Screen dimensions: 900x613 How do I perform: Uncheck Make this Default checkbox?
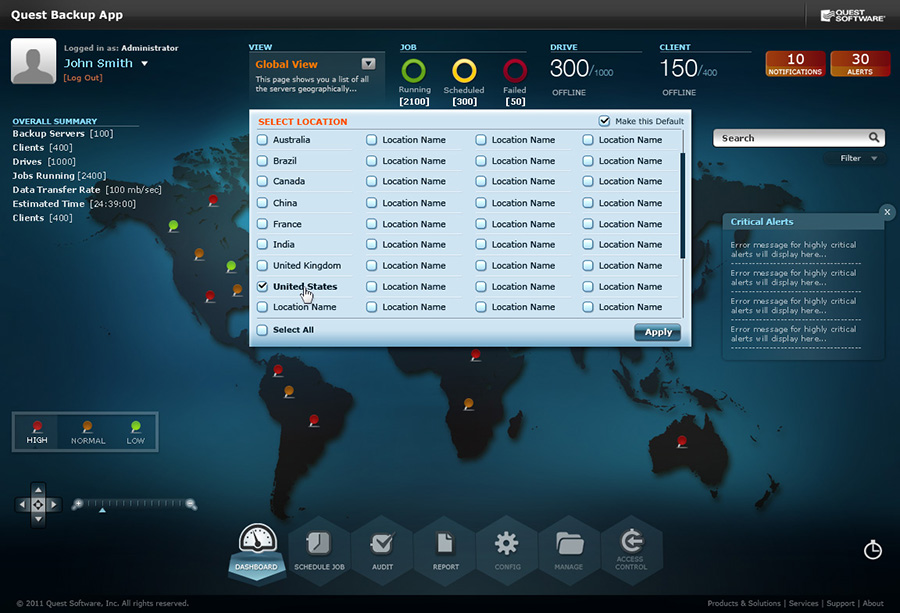[604, 121]
